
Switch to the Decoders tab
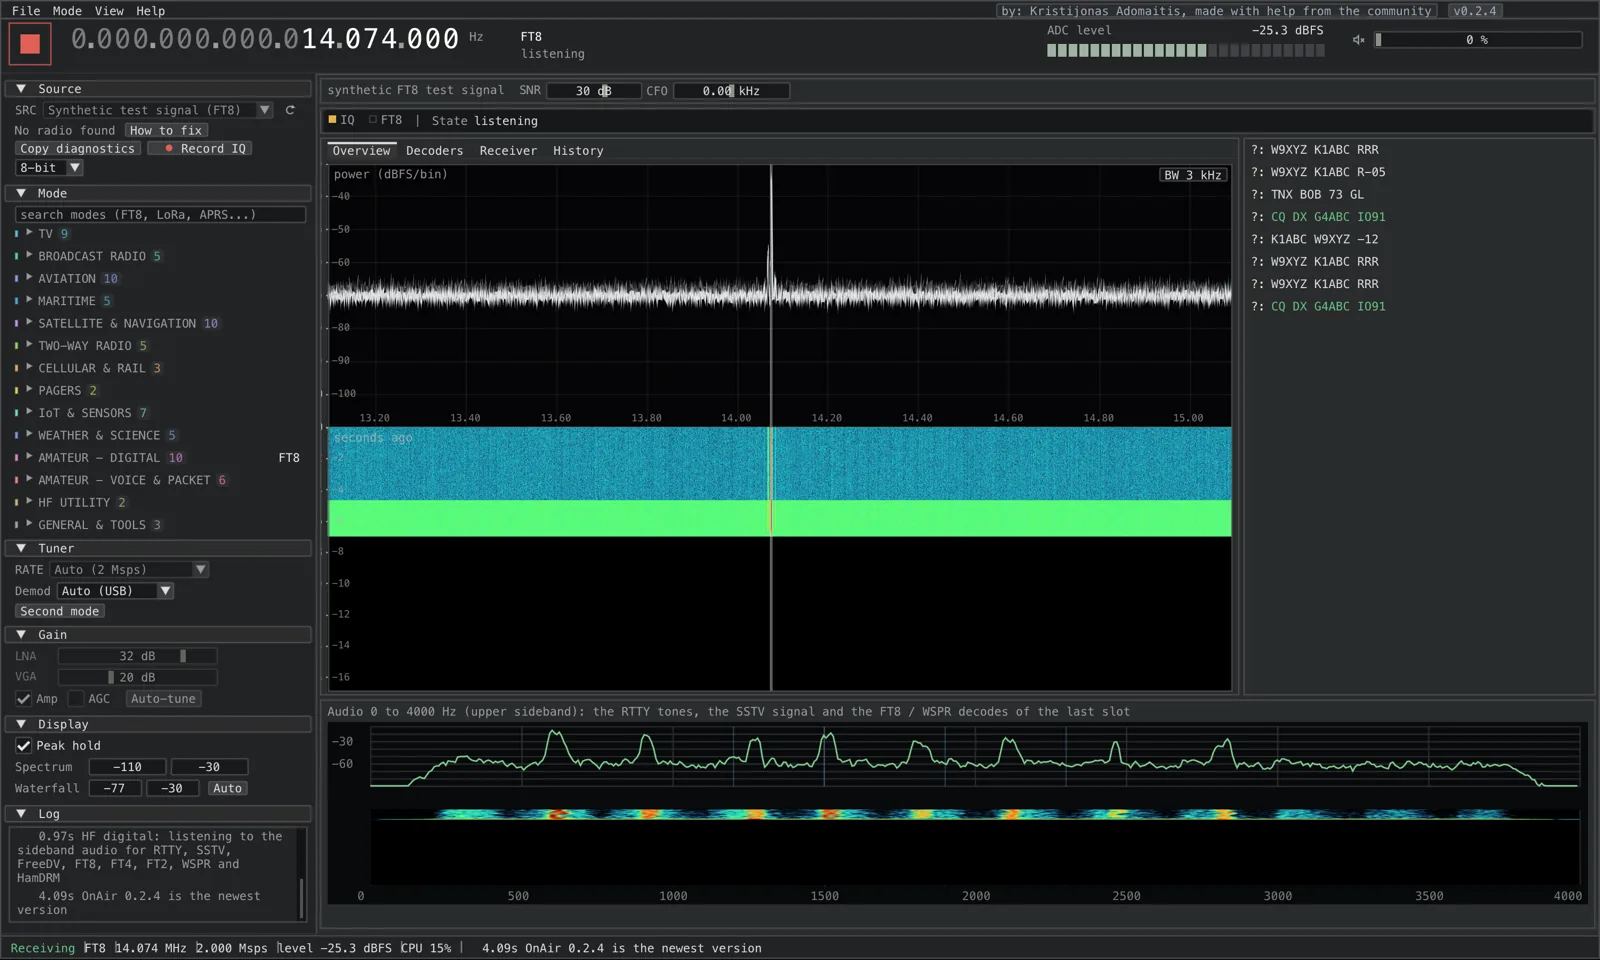(434, 151)
